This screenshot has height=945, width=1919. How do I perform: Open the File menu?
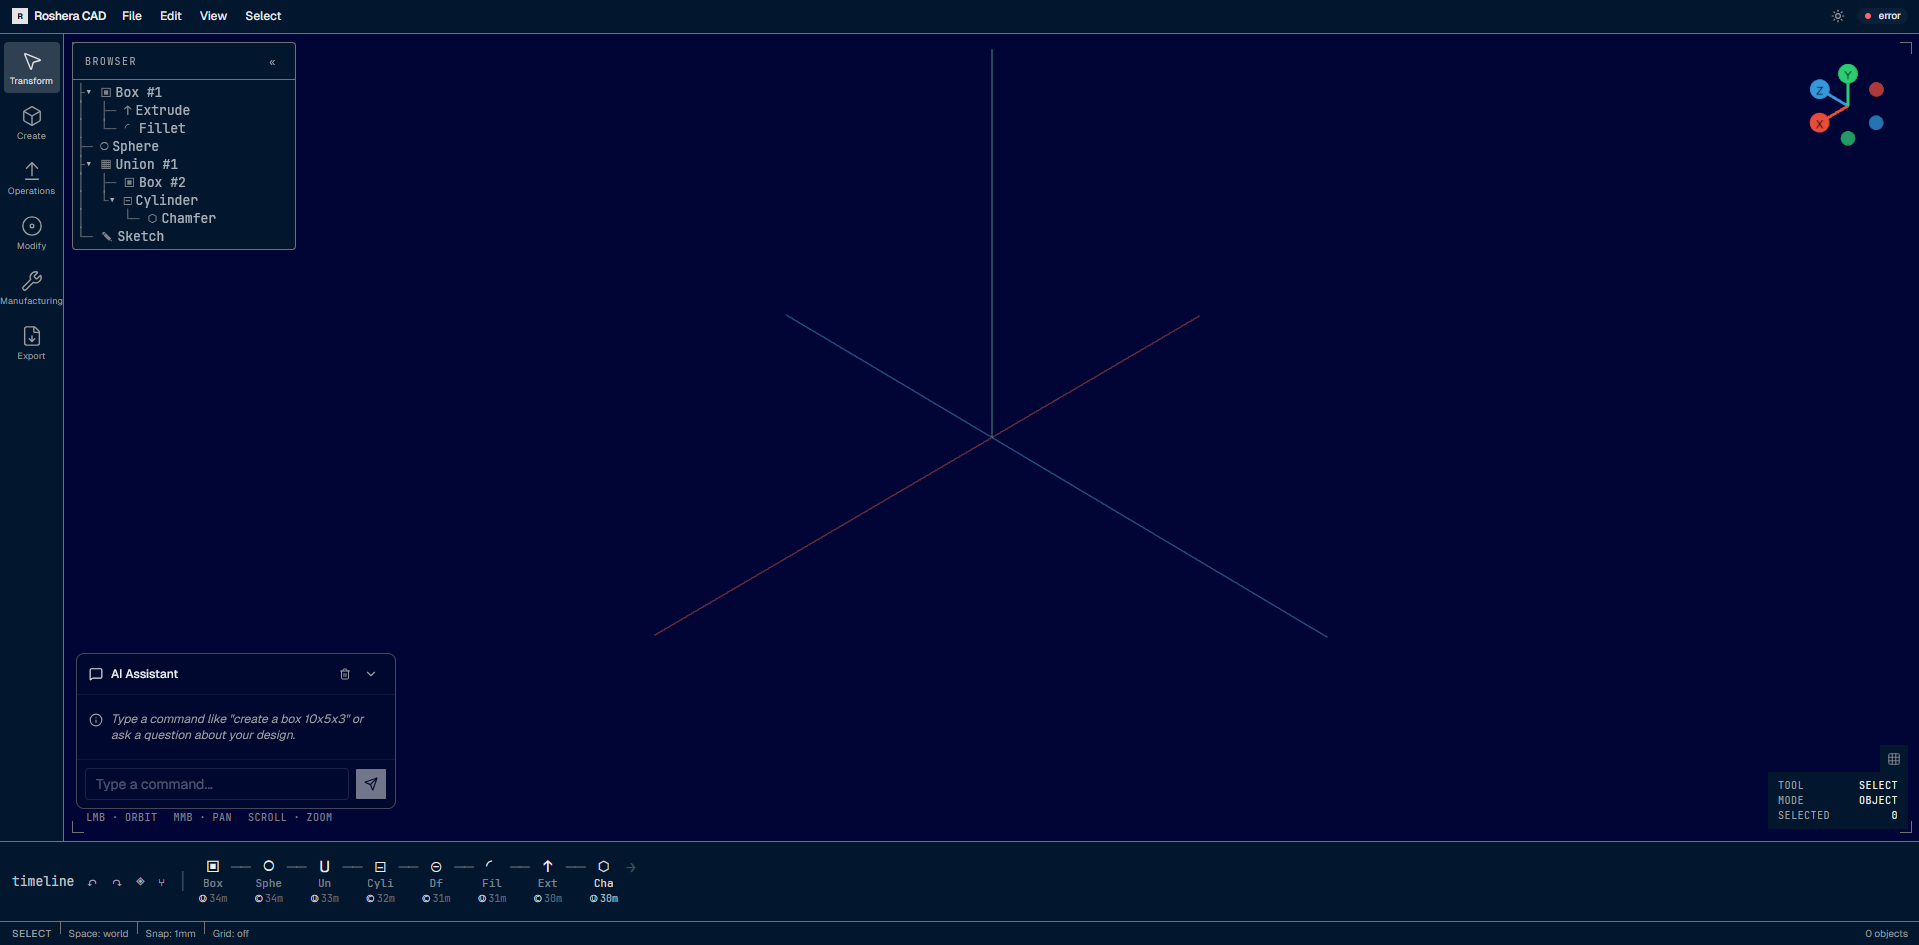point(132,16)
